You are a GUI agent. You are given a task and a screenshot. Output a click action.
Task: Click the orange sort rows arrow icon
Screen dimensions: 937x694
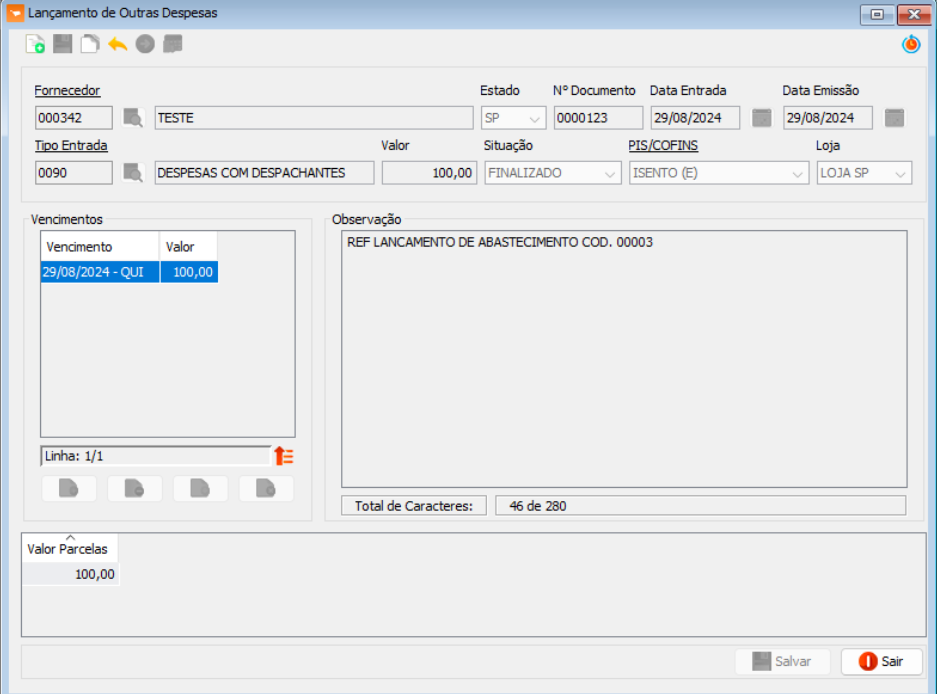(284, 456)
